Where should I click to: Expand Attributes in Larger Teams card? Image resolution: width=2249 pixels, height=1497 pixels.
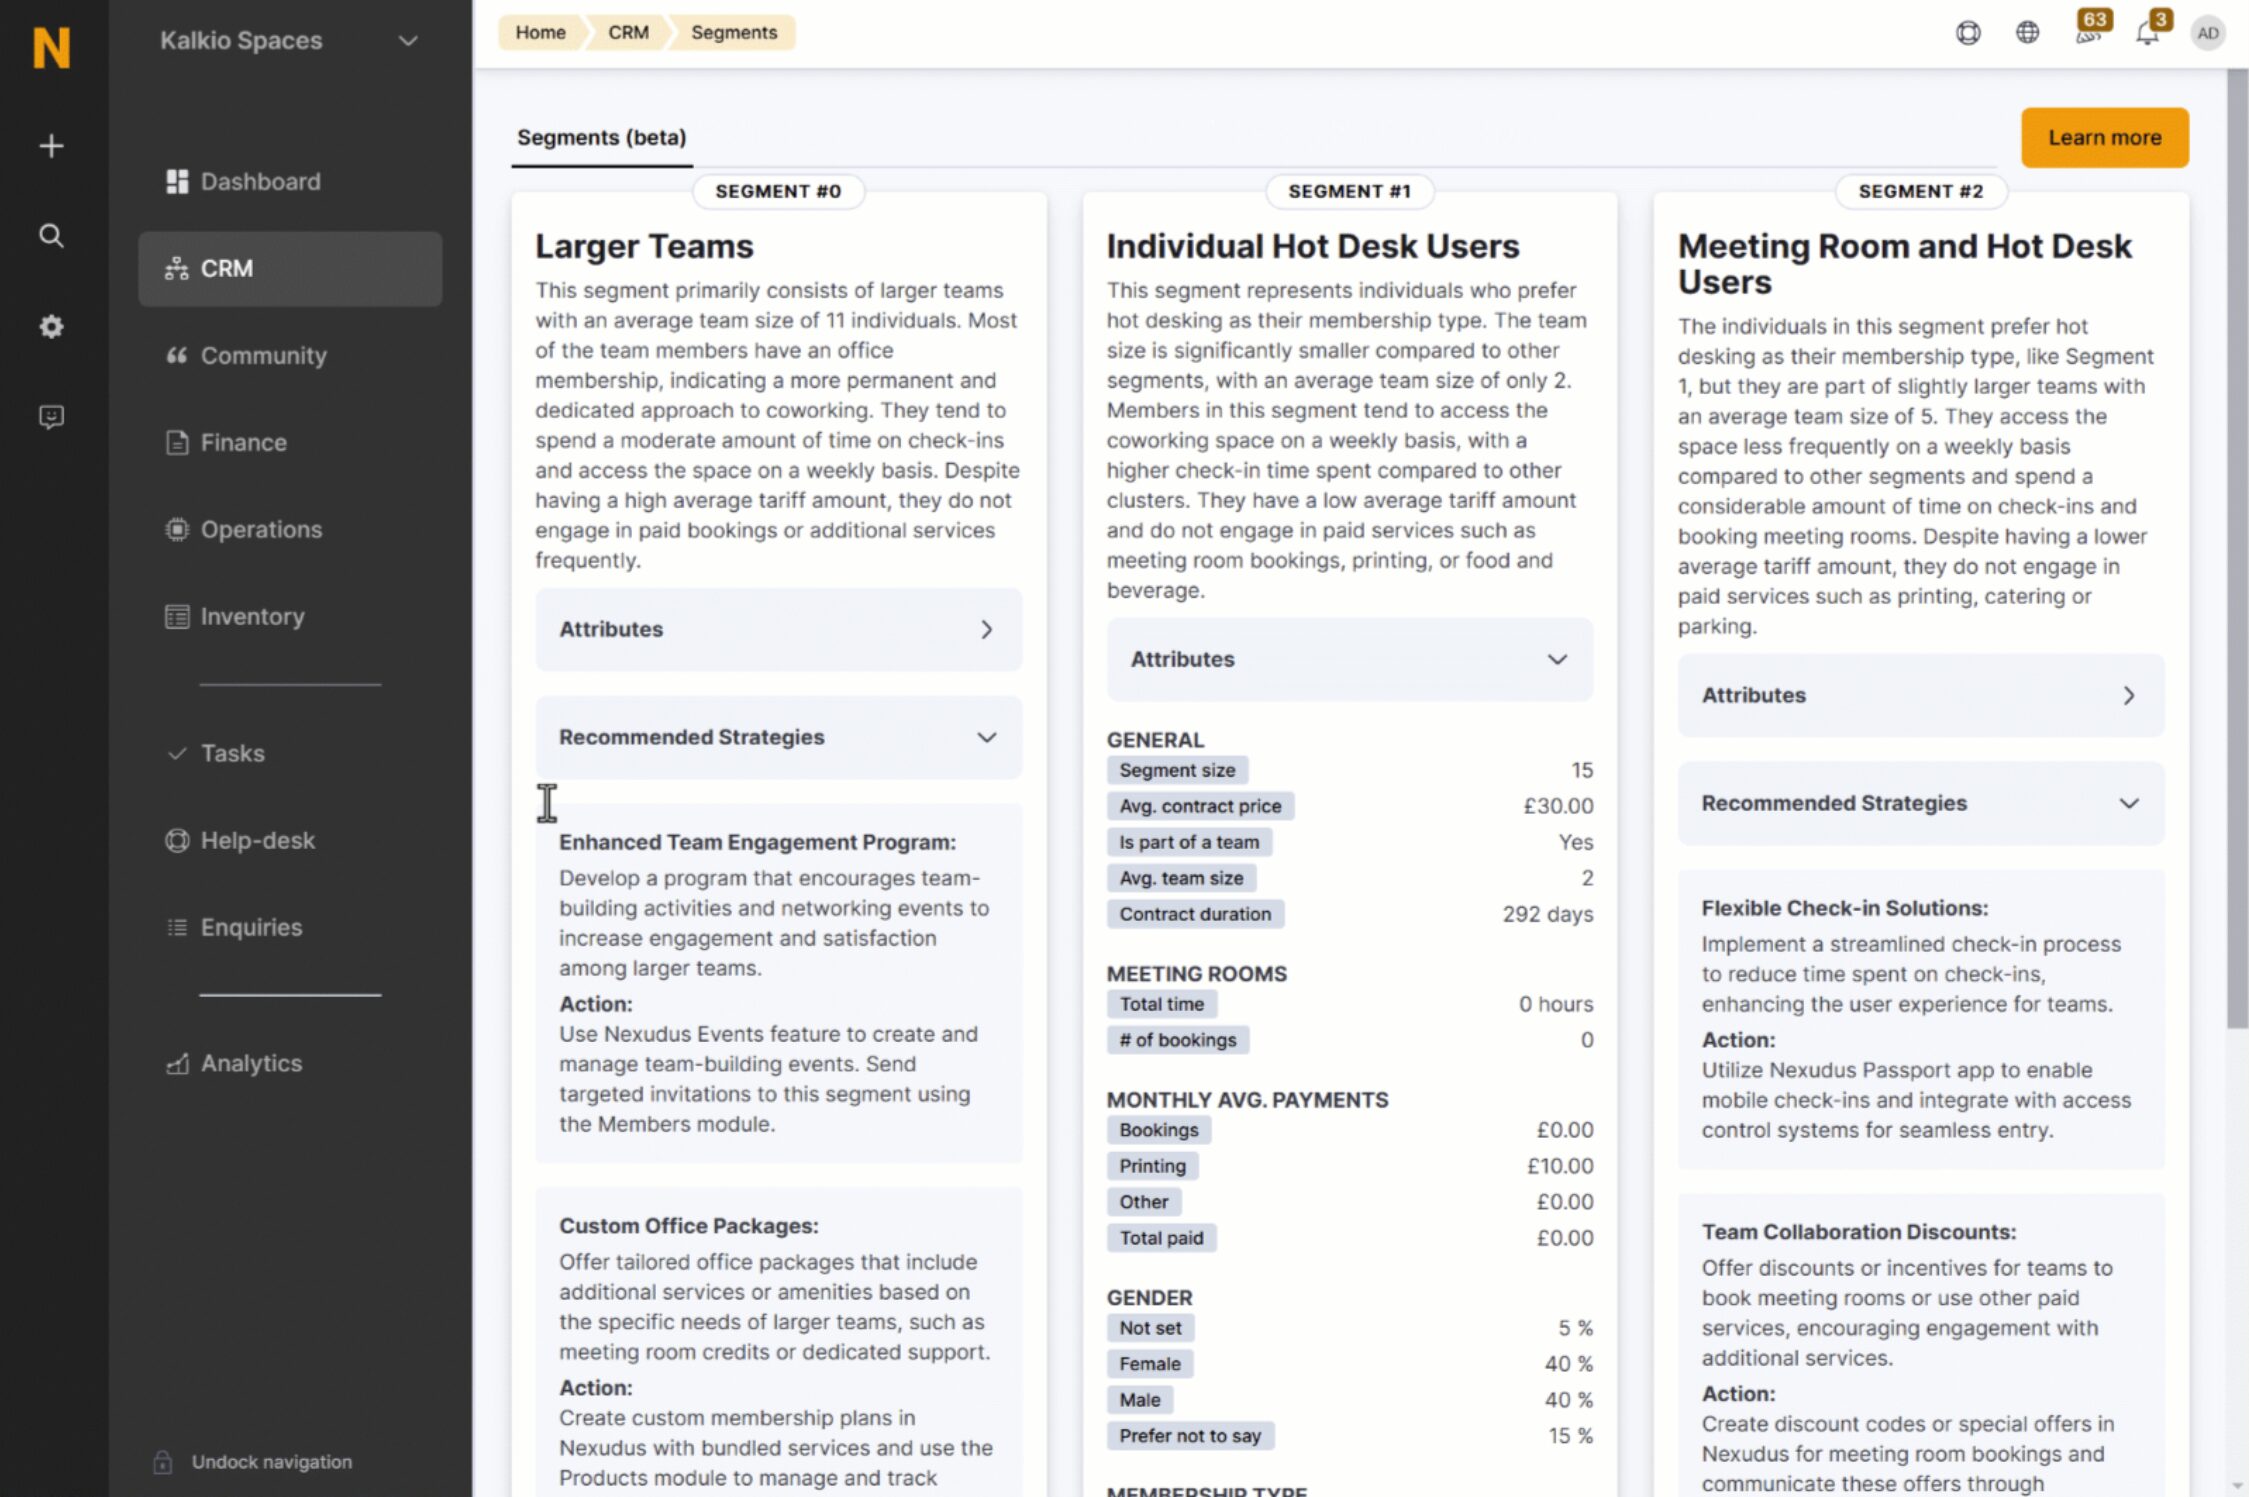(778, 629)
